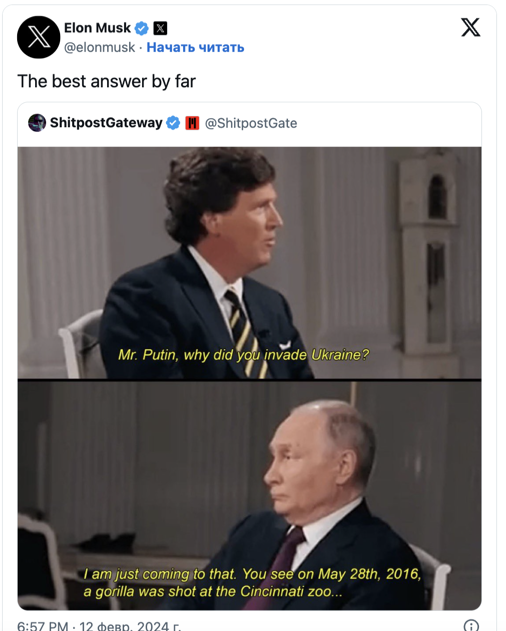This screenshot has height=631, width=506.
Task: Click ShitpostGateway's blue verified checkmark
Action: (x=173, y=123)
